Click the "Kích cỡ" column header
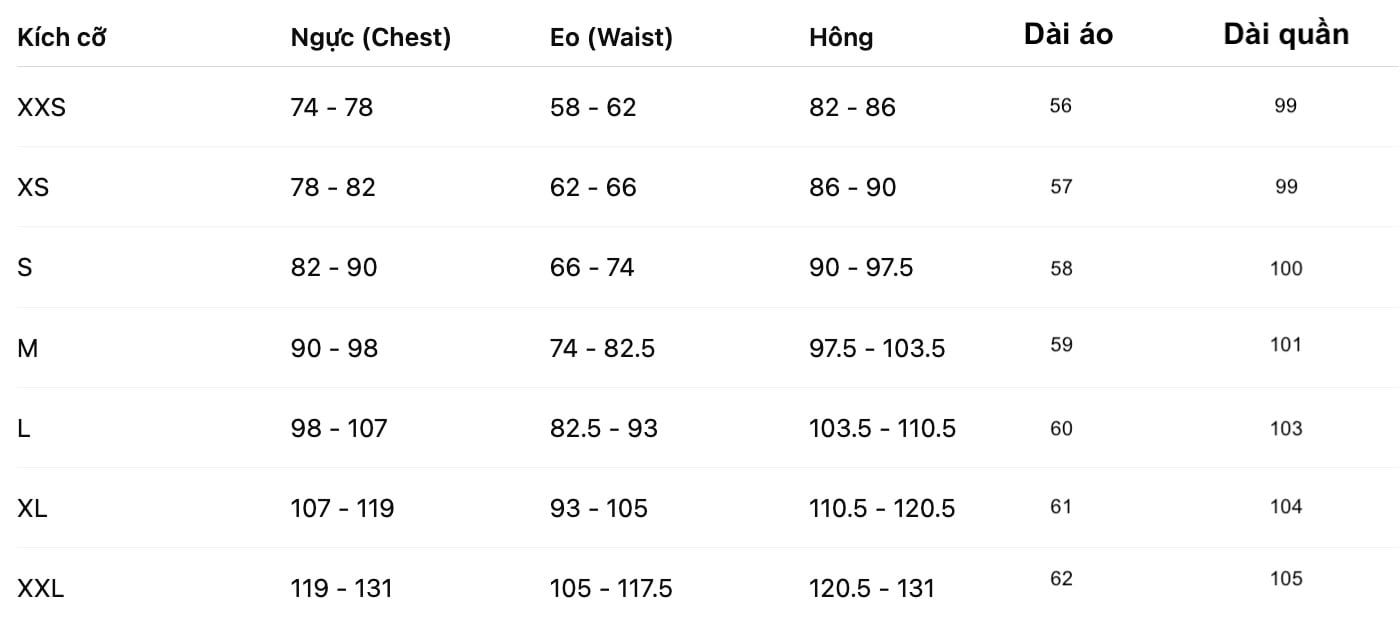The width and height of the screenshot is (1400, 630). tap(62, 38)
